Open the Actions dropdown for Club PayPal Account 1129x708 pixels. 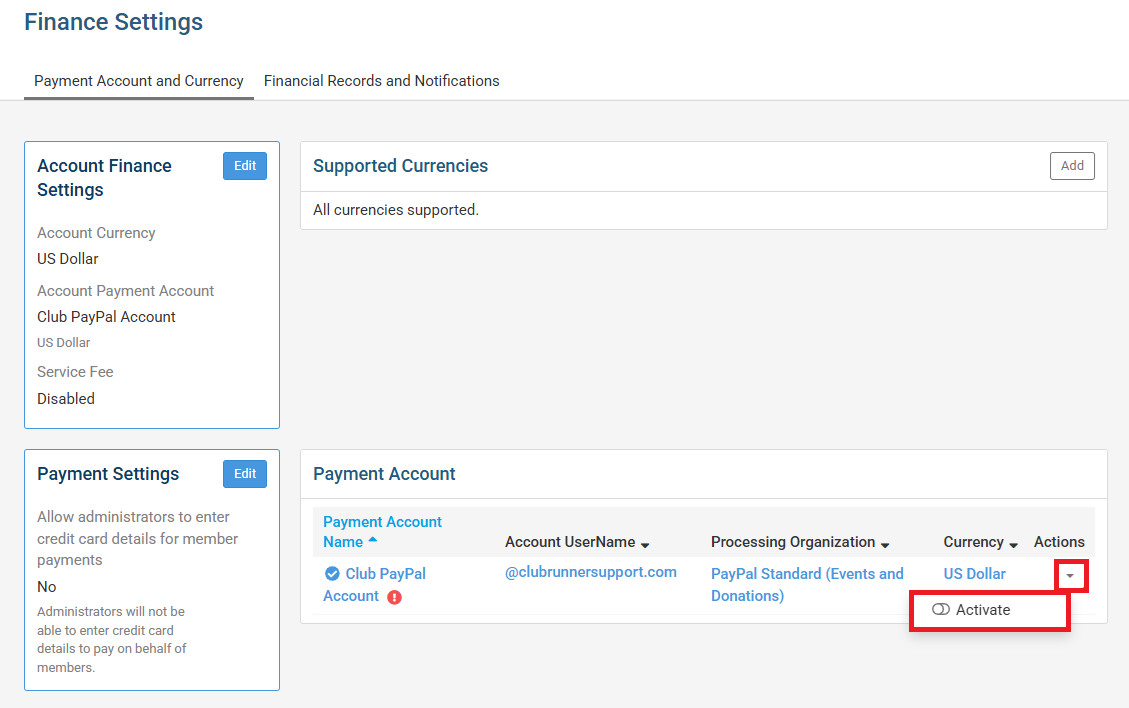(x=1070, y=575)
